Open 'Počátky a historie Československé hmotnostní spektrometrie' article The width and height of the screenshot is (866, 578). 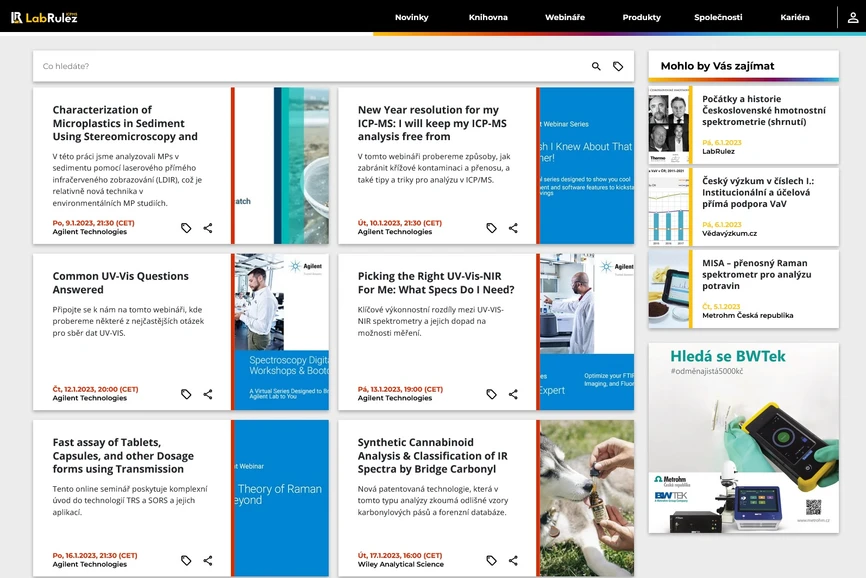pos(764,110)
